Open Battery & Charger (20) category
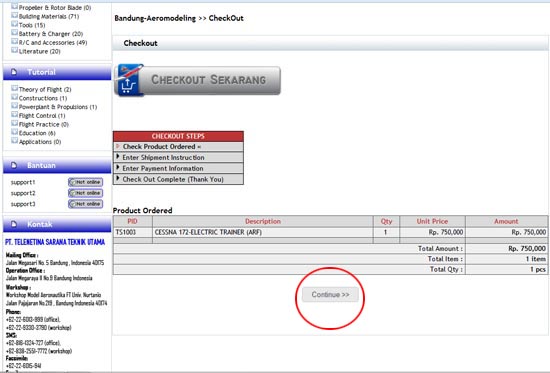This screenshot has width=550, height=373. tap(51, 34)
